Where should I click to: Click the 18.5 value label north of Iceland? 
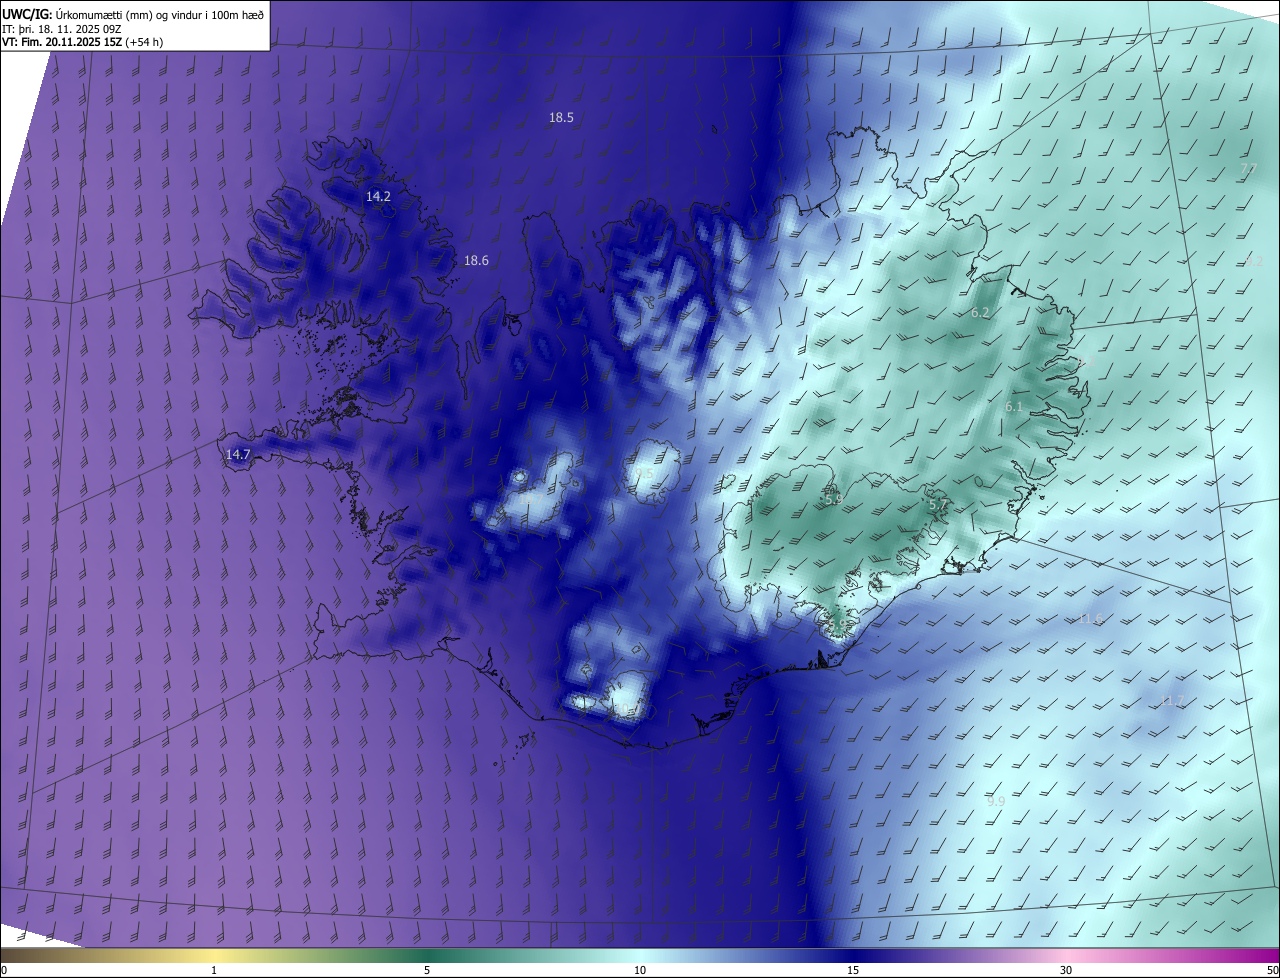click(x=561, y=117)
